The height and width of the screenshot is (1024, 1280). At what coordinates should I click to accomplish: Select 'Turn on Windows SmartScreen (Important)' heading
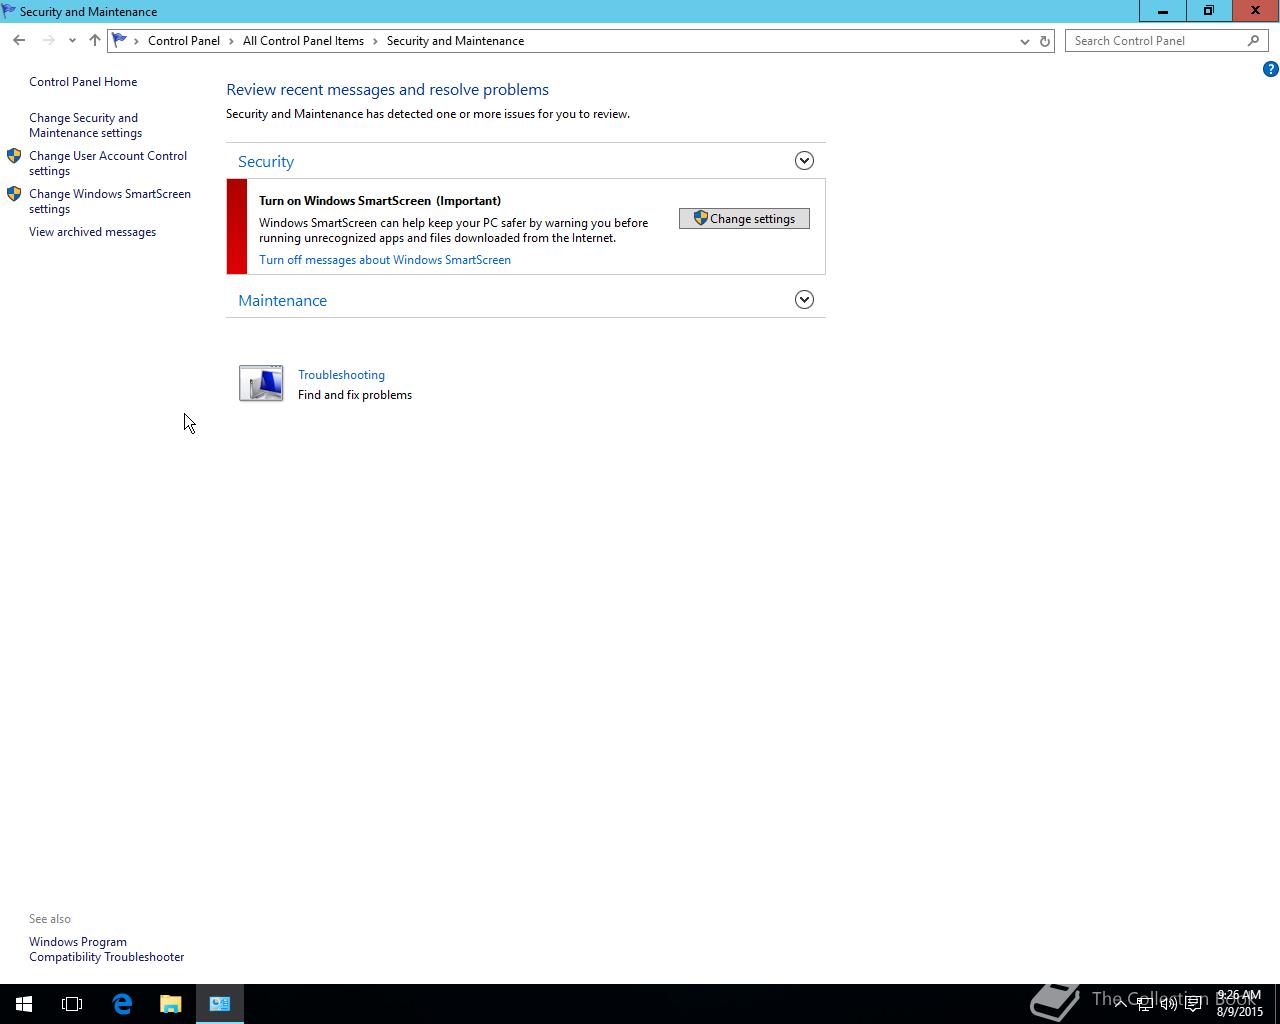[x=380, y=201]
